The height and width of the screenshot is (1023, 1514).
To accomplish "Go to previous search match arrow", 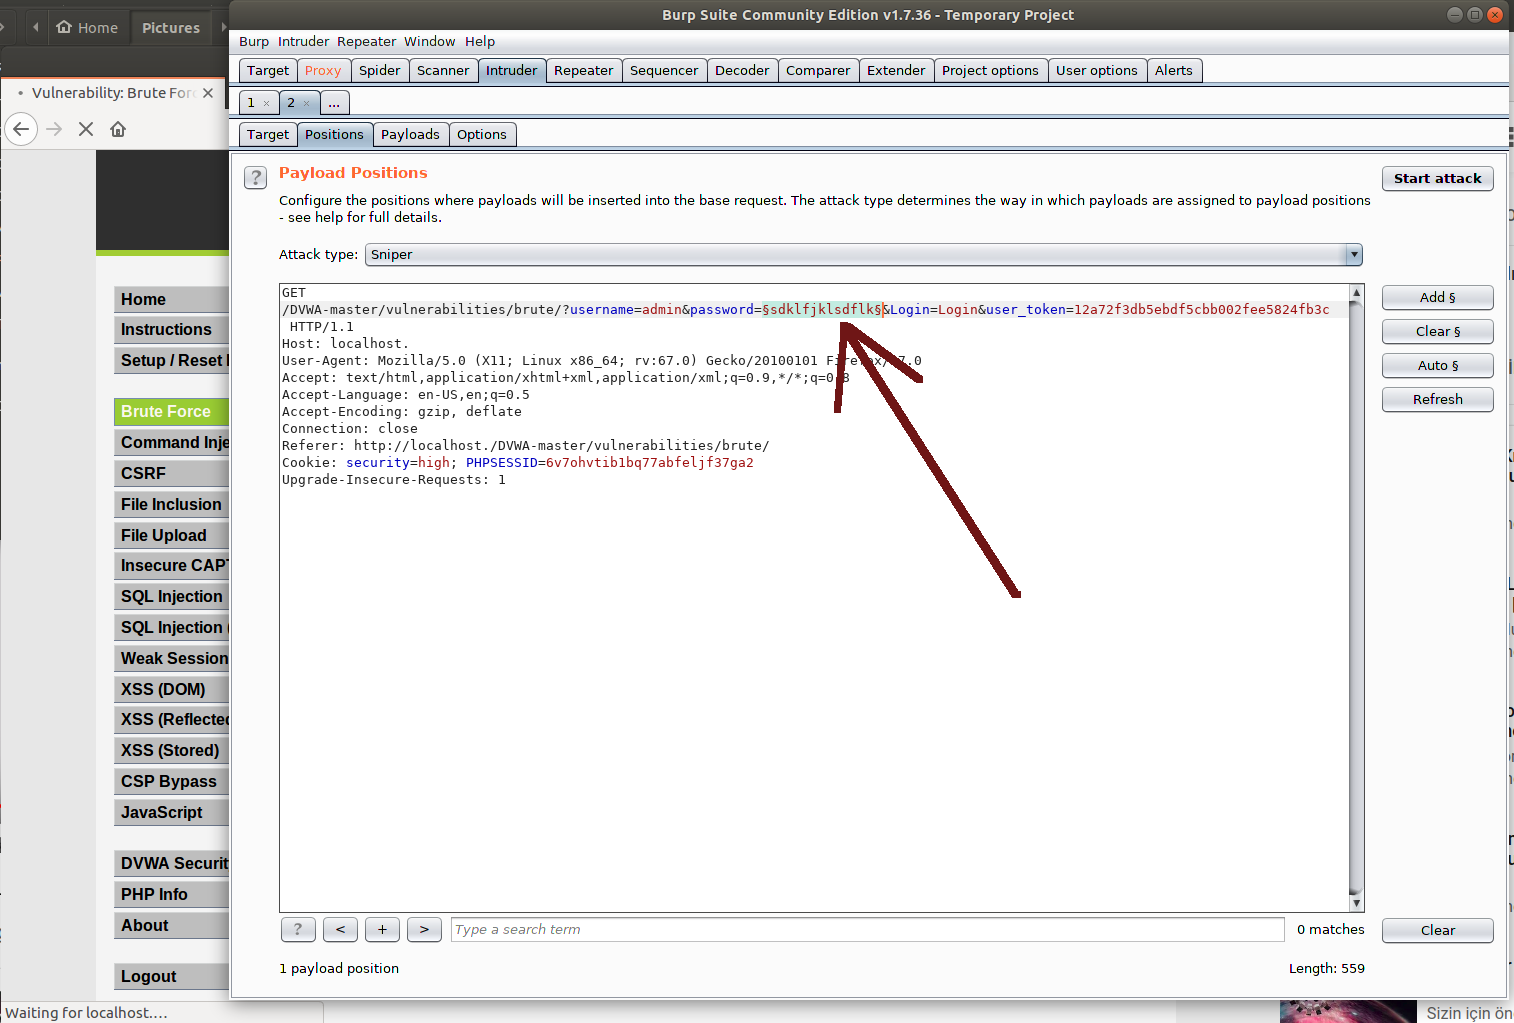I will tap(340, 929).
